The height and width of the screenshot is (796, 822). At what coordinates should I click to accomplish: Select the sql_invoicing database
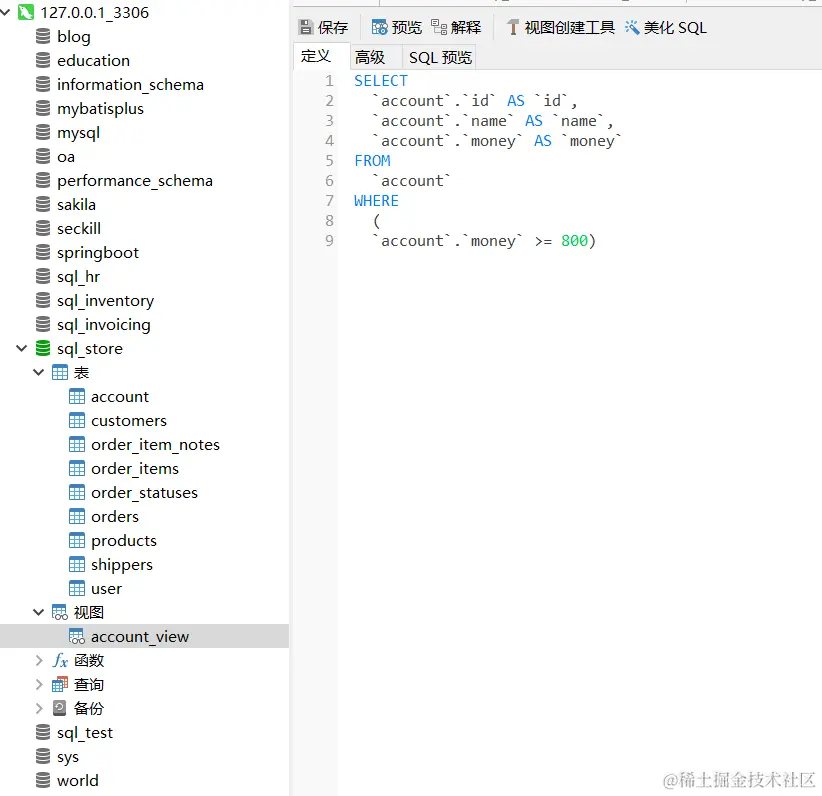[x=104, y=325]
